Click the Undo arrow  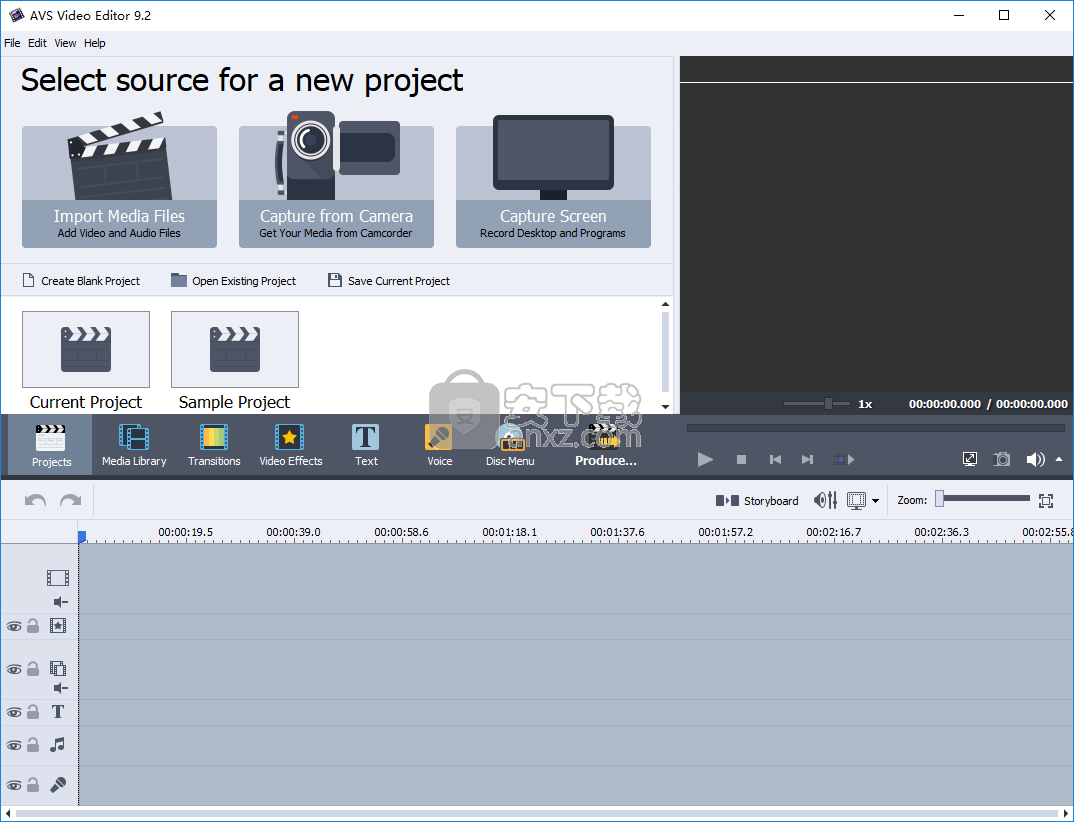[36, 501]
